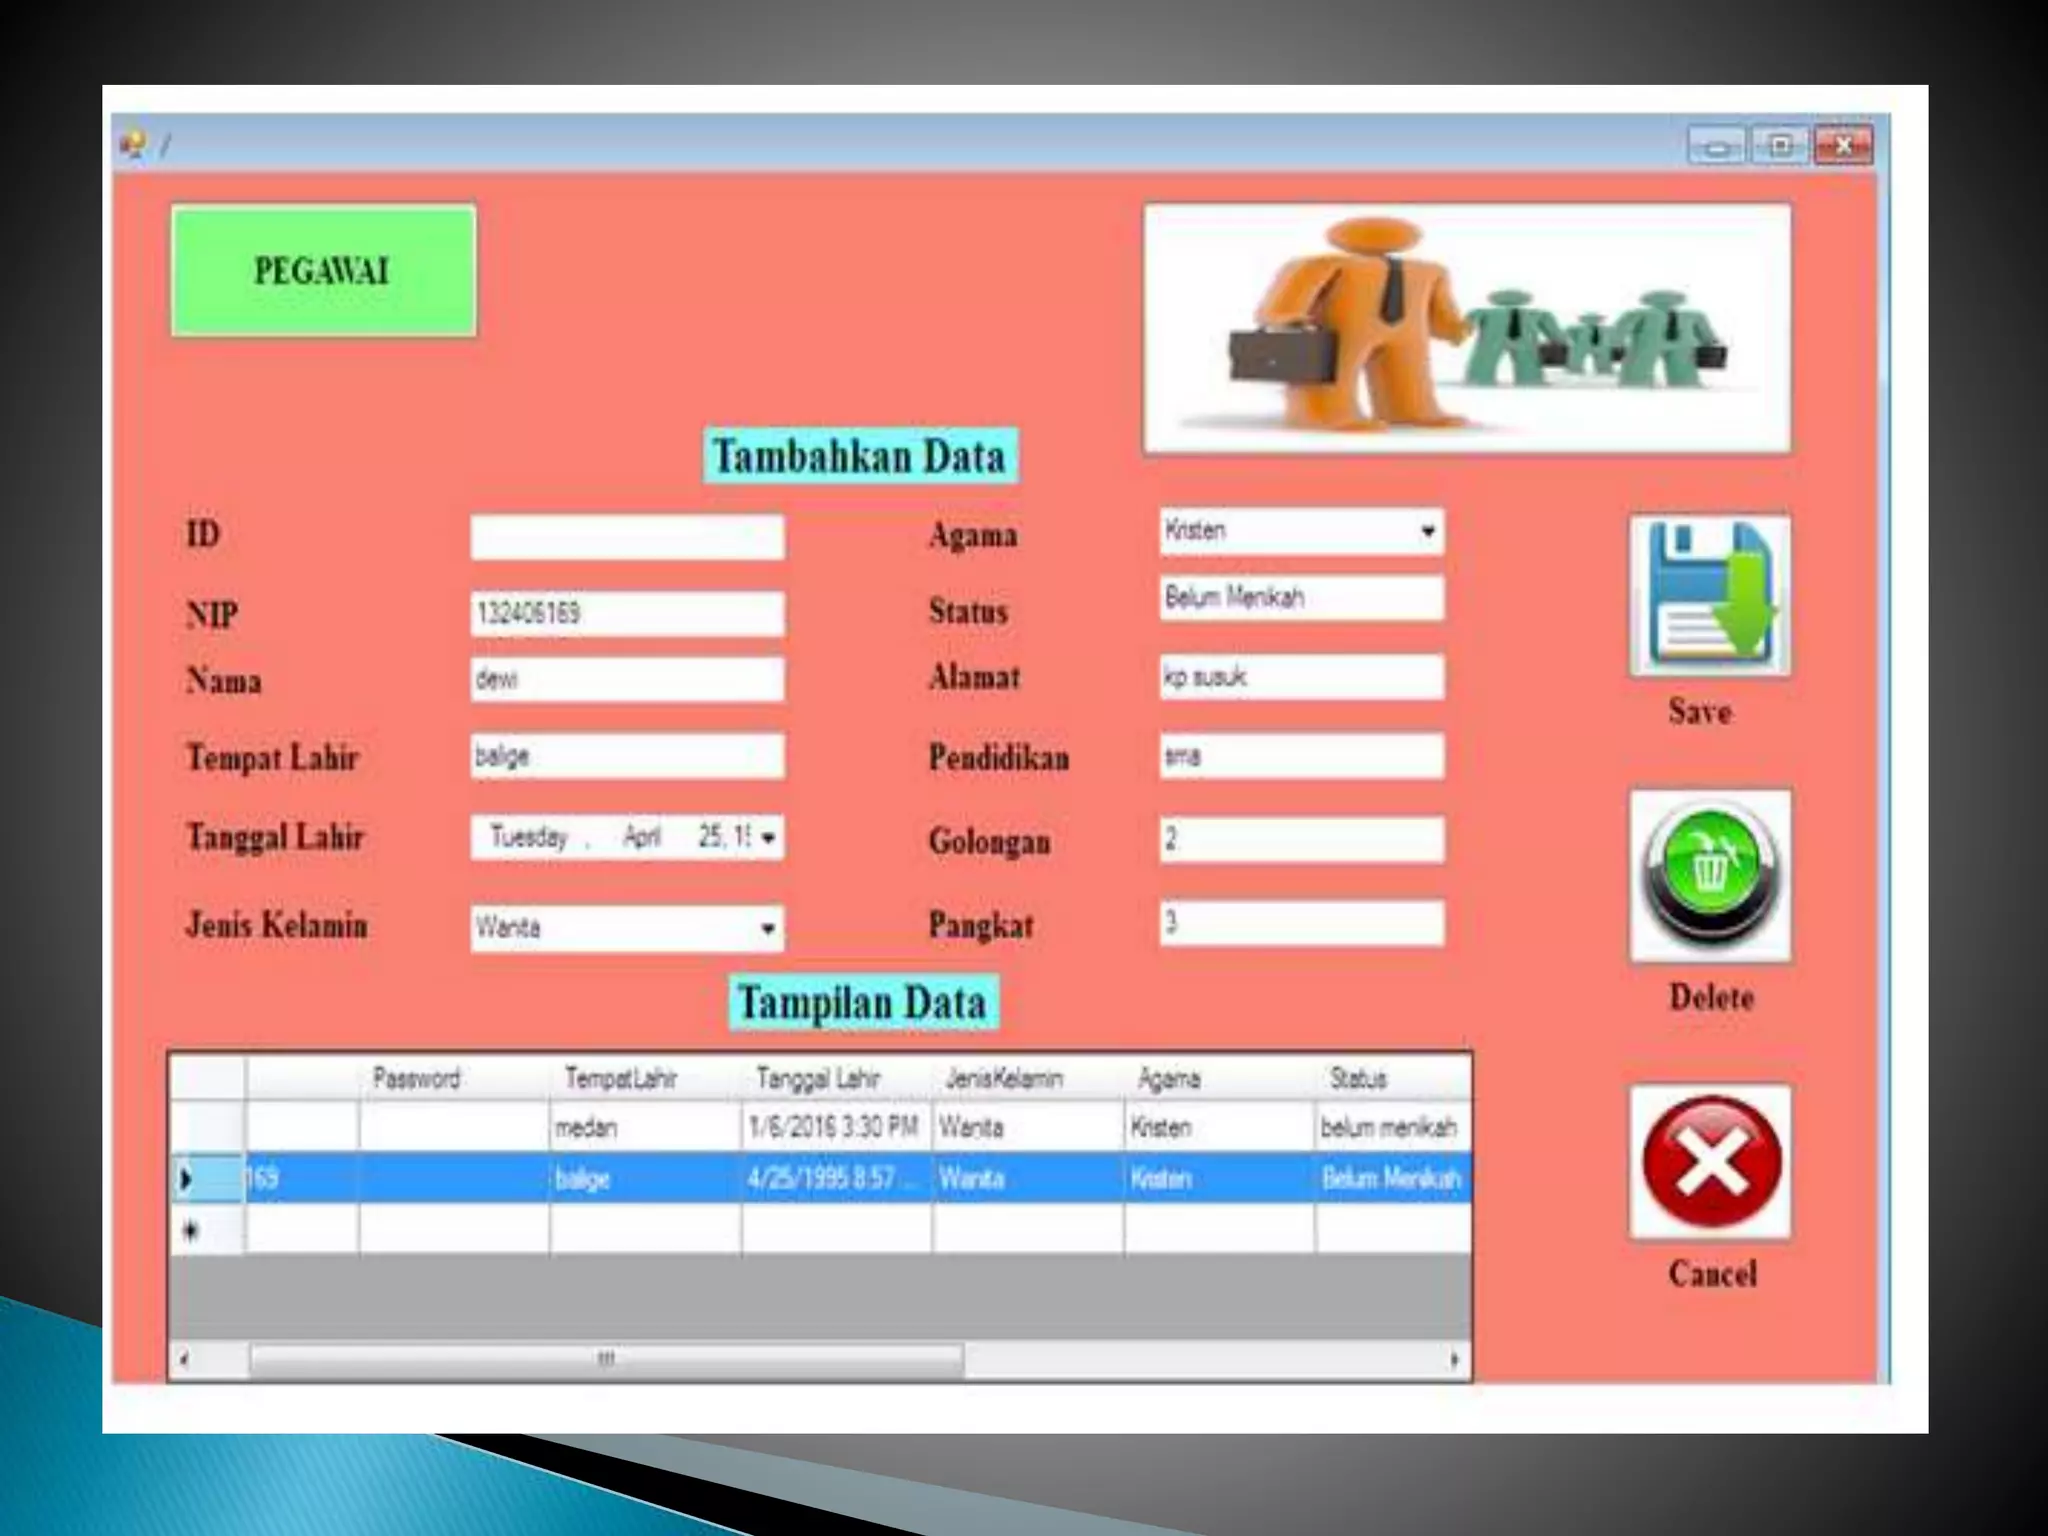Click the horizontal scrollbar thumb in grid
Viewport: 2048px width, 1536px height.
pyautogui.click(x=606, y=1359)
